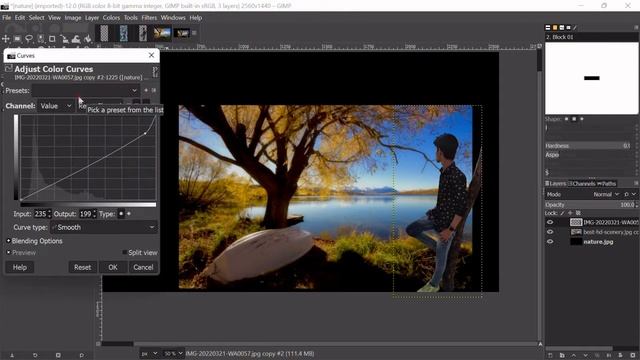Toggle lock position icon in Layers
Image resolution: width=640 pixels, height=360 pixels.
(570, 213)
